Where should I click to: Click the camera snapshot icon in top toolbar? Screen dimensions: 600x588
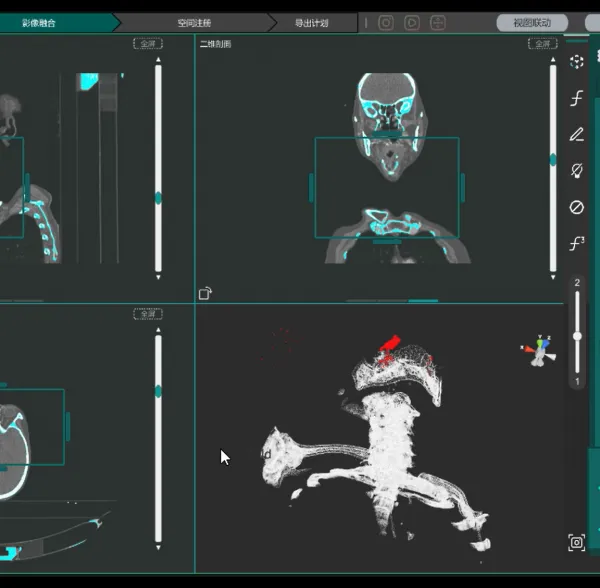pyautogui.click(x=386, y=23)
